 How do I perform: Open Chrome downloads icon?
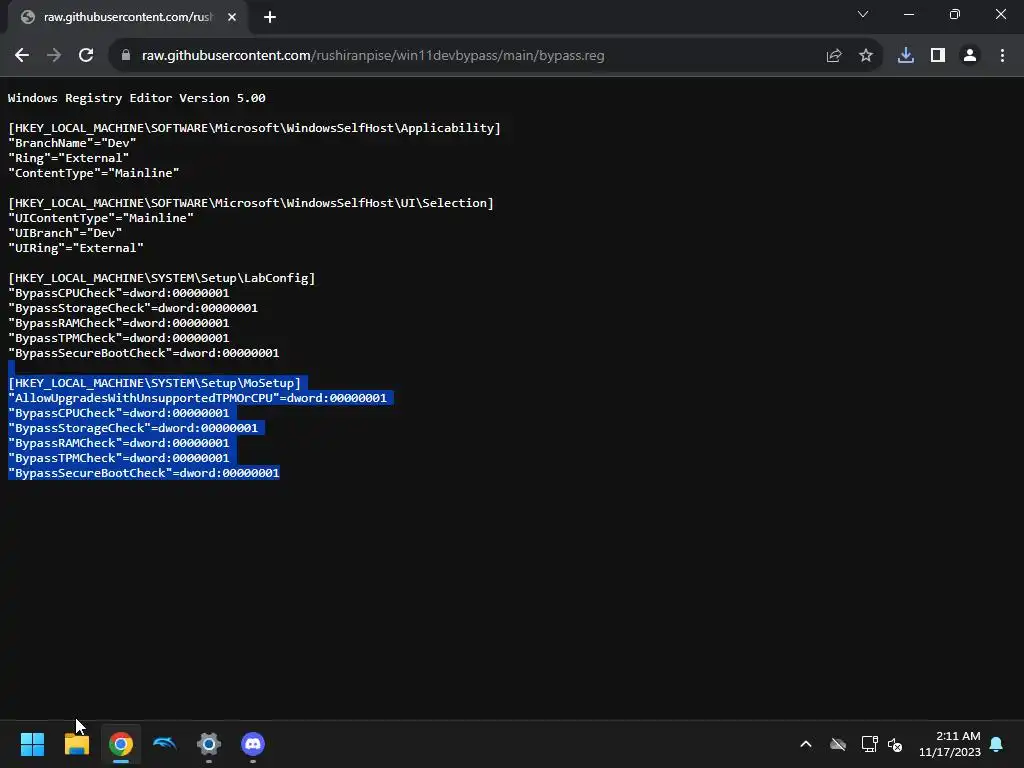(x=906, y=56)
